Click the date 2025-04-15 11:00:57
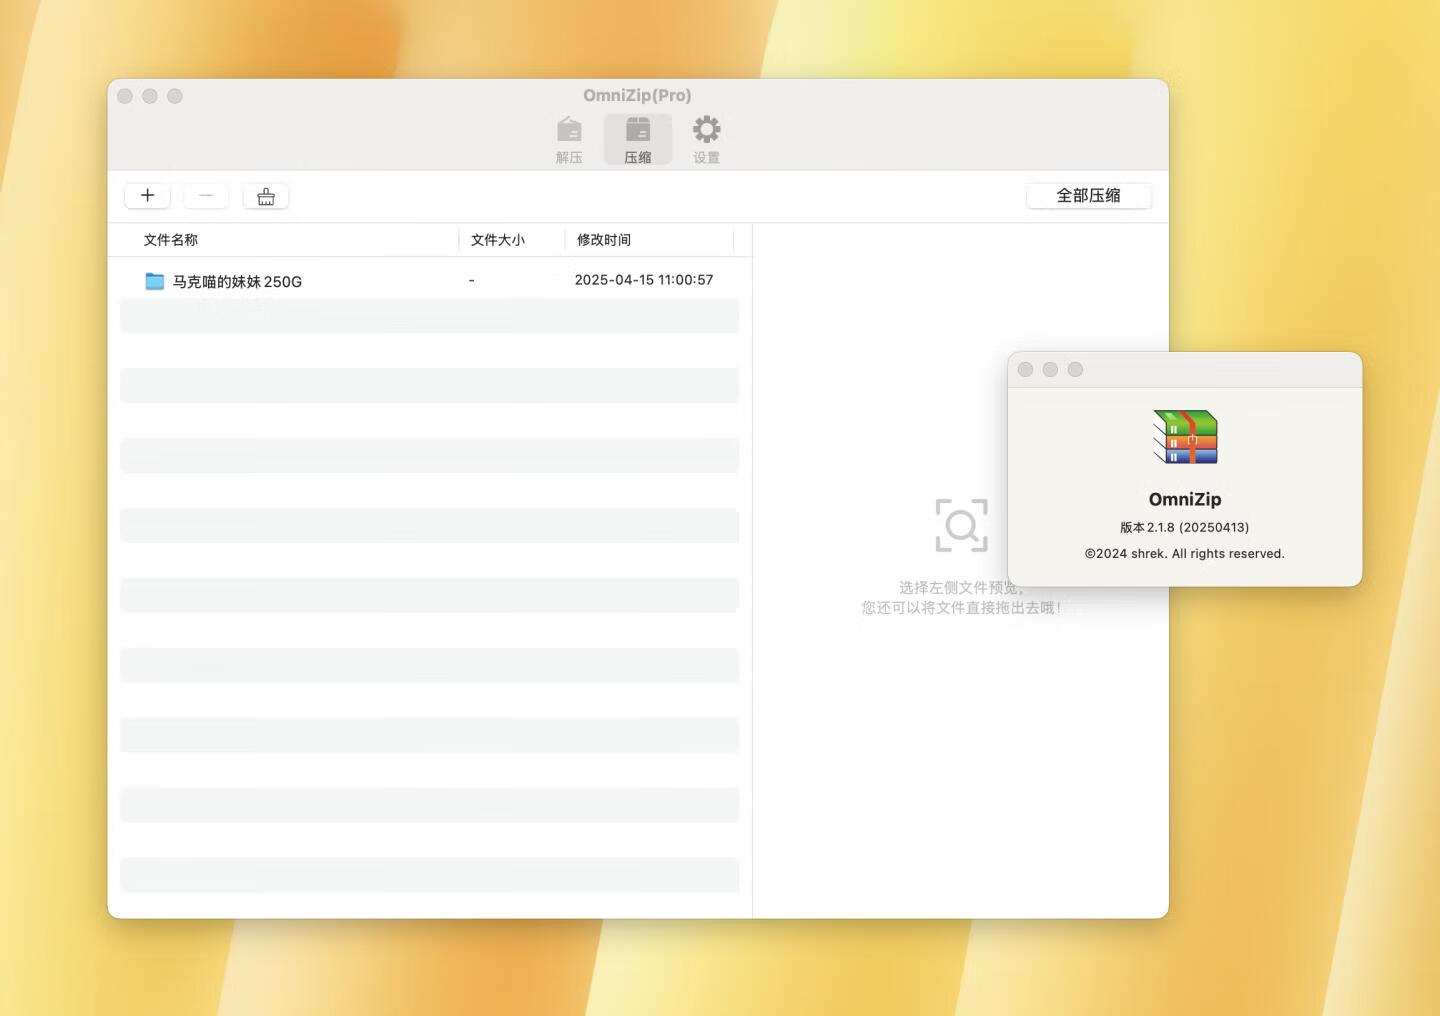Screen dimensions: 1440x1016 pyautogui.click(x=644, y=280)
